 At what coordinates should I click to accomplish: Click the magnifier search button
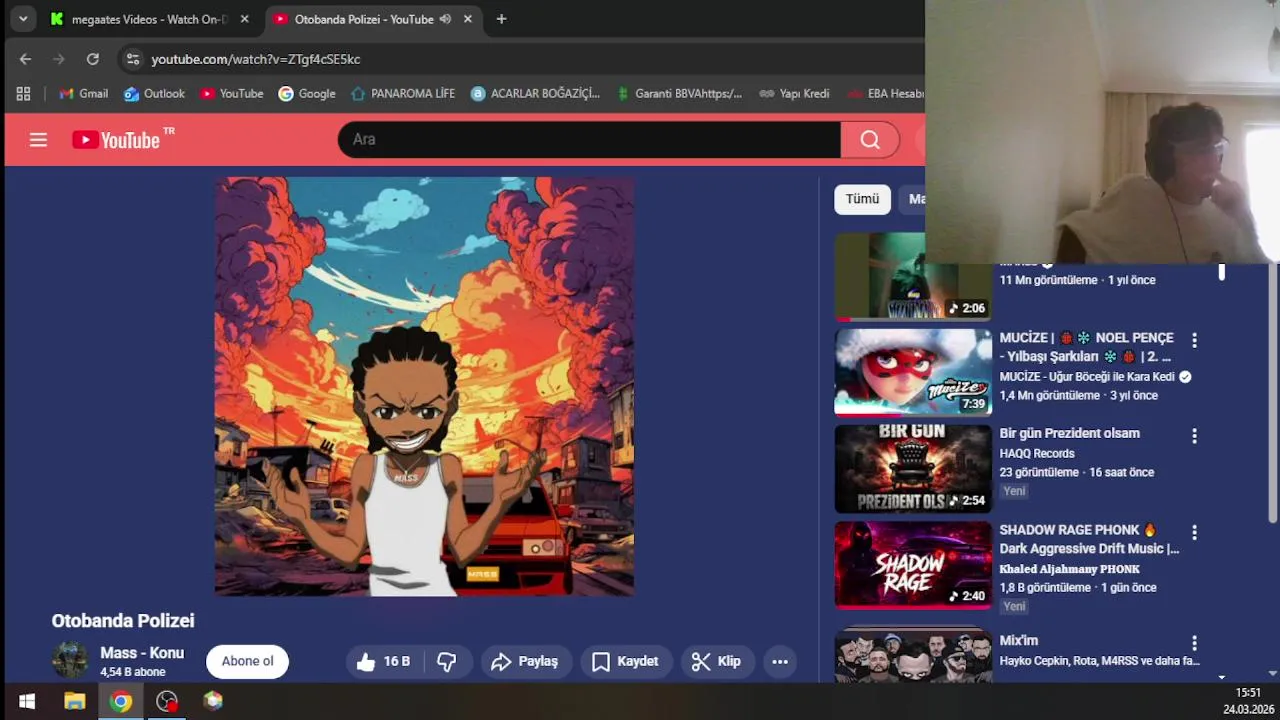(x=870, y=140)
